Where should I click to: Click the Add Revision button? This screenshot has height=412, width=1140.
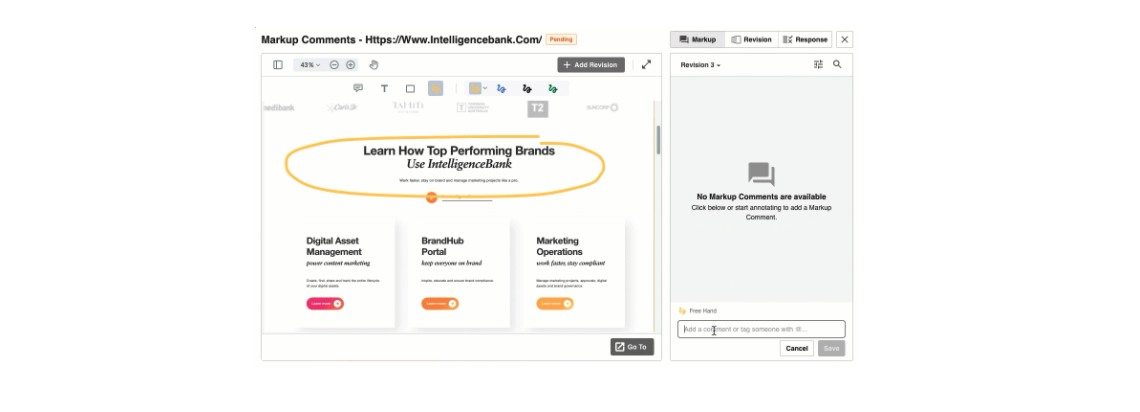[x=591, y=65]
